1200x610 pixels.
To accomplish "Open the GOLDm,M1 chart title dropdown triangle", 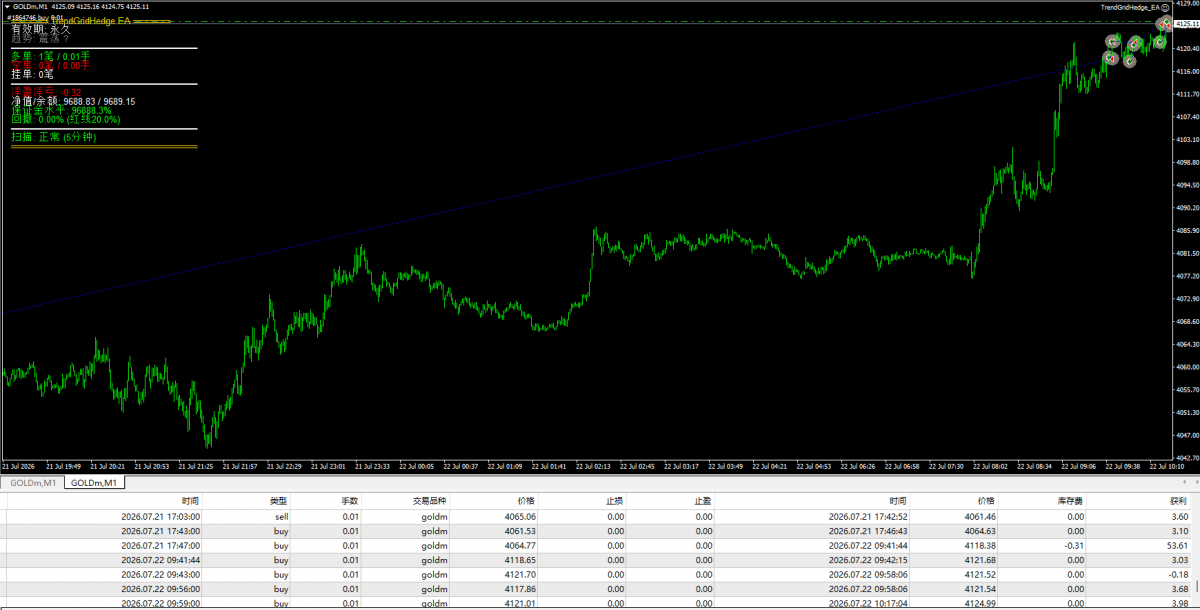I will [x=5, y=6].
